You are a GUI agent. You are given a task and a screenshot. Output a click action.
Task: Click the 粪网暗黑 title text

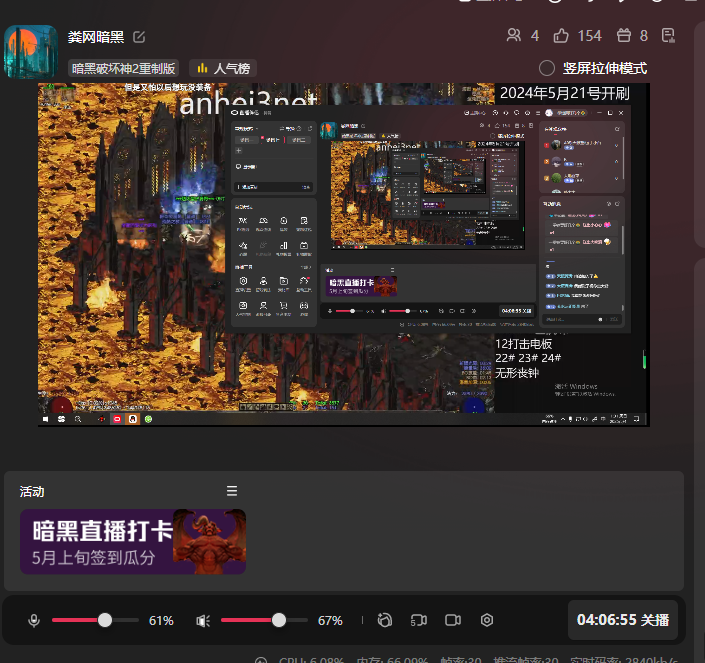96,37
